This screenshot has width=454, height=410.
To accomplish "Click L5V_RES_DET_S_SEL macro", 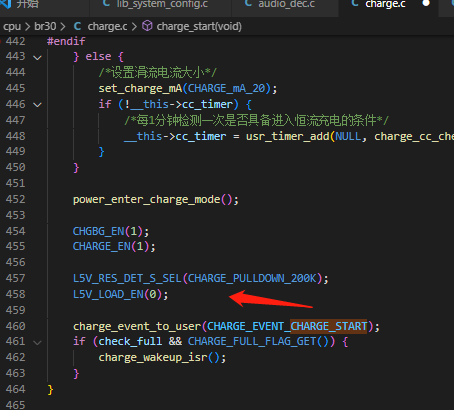I will tap(127, 278).
